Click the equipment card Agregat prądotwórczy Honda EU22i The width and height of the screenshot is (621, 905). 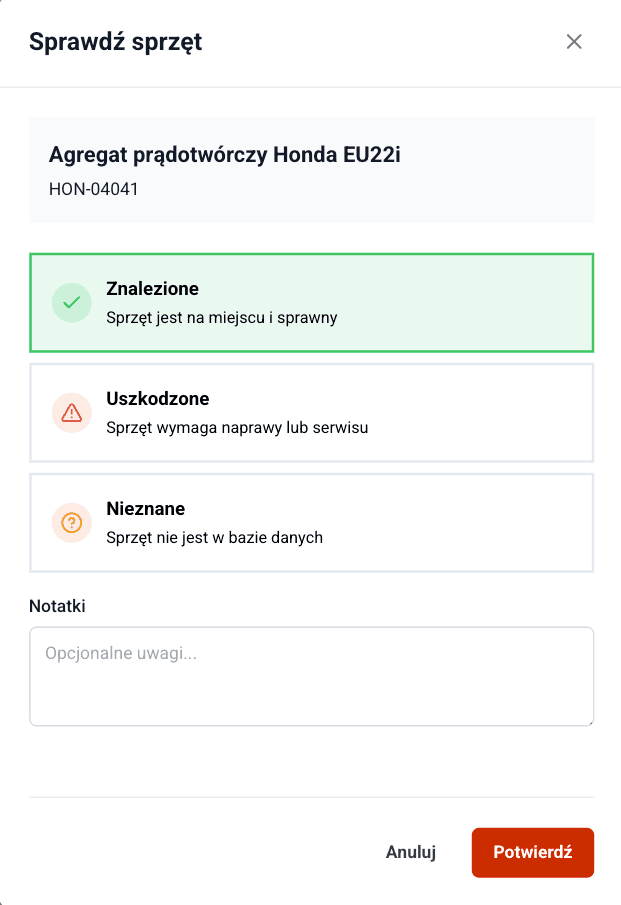click(x=310, y=170)
